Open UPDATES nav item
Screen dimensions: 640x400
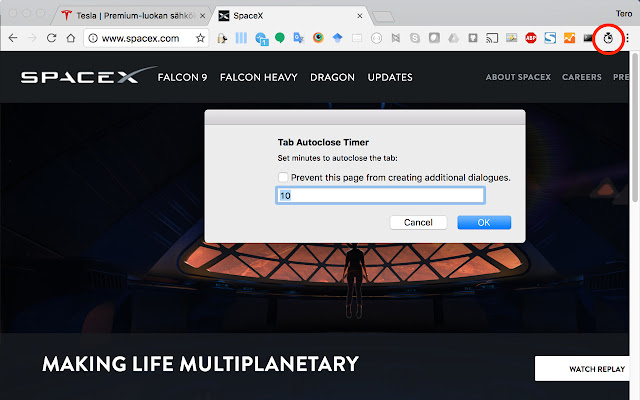pos(390,77)
